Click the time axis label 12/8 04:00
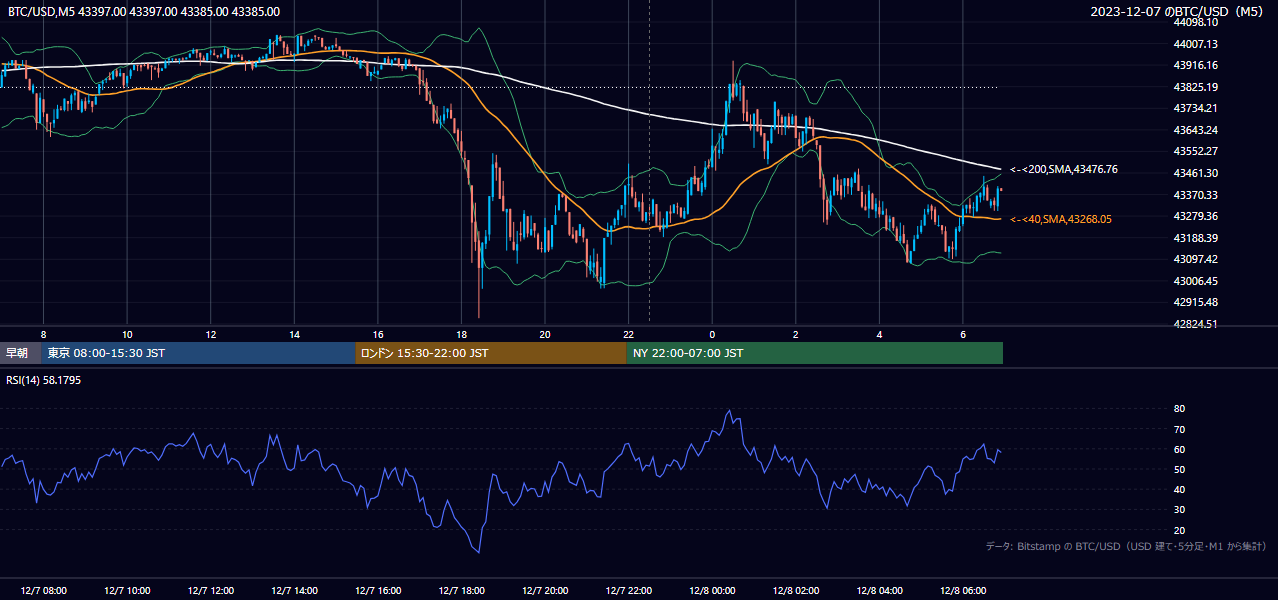Image resolution: width=1278 pixels, height=600 pixels. (879, 591)
